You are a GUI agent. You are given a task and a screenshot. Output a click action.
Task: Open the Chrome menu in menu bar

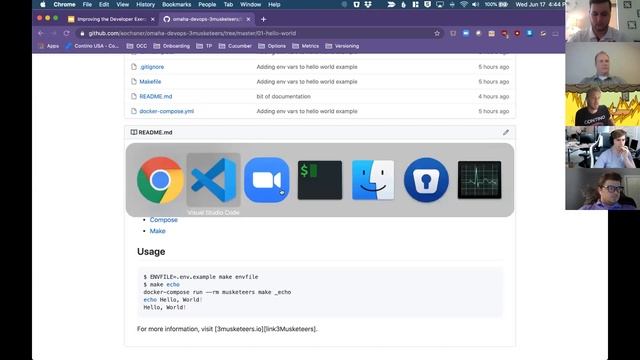(x=64, y=4)
